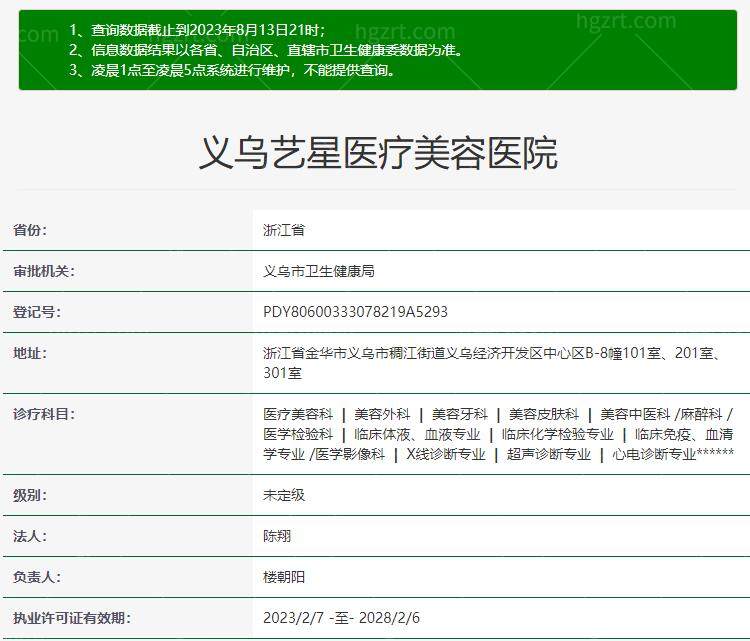Click the hospital title 义乌艺星医疗美容医院
The height and width of the screenshot is (641, 750).
[x=378, y=153]
